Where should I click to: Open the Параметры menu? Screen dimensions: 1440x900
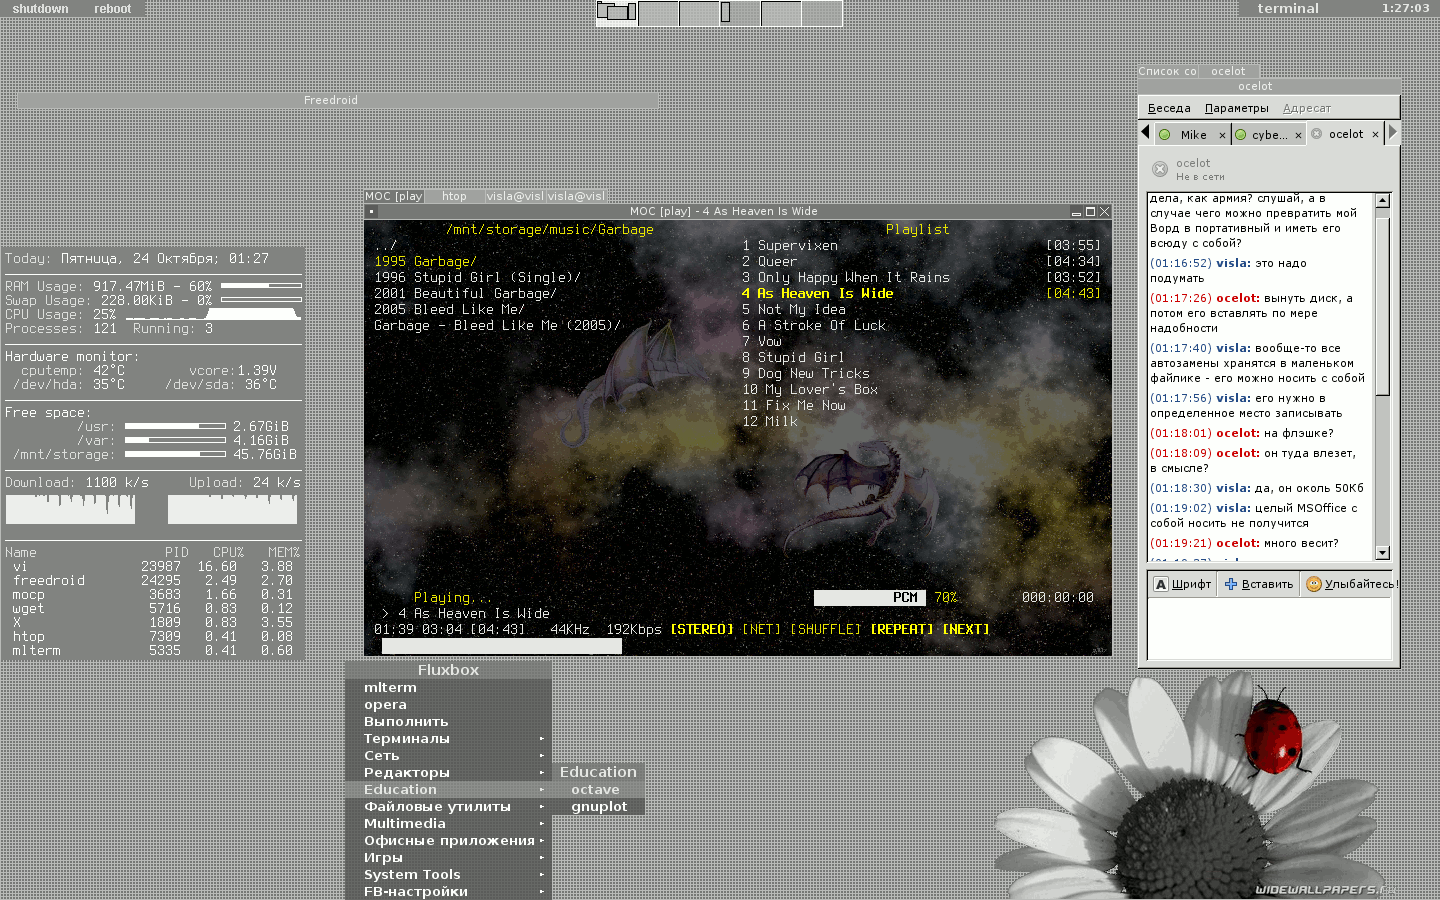(1236, 108)
